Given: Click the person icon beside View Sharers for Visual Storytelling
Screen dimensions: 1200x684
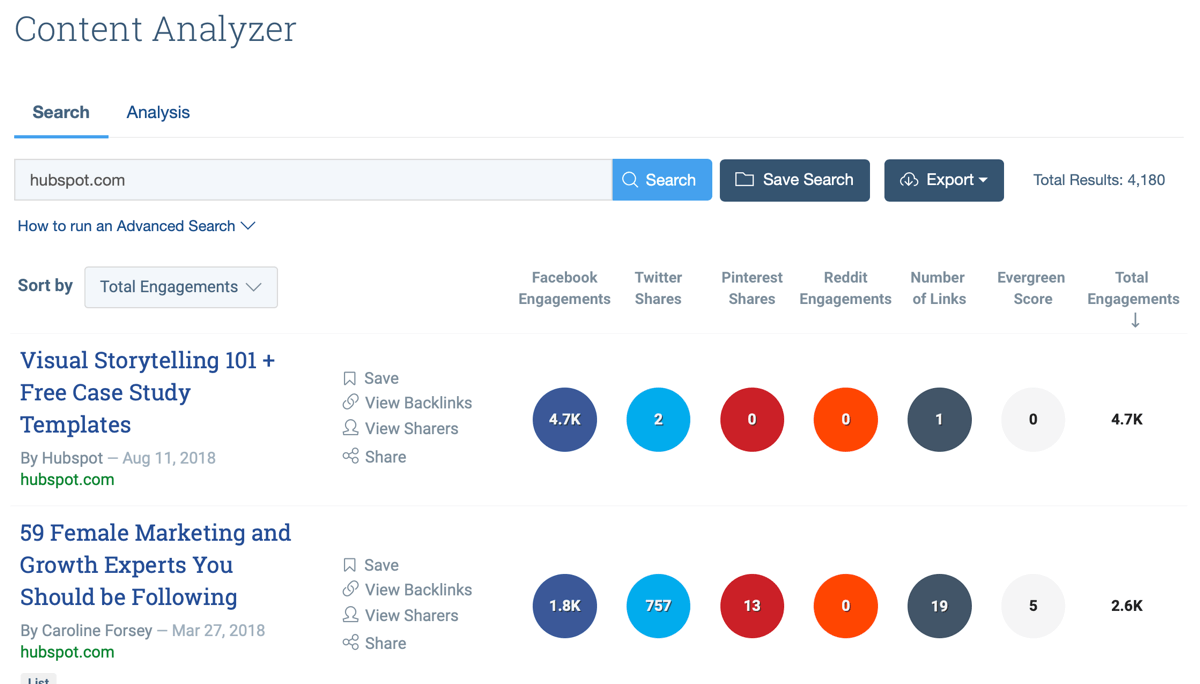Looking at the screenshot, I should tap(350, 428).
